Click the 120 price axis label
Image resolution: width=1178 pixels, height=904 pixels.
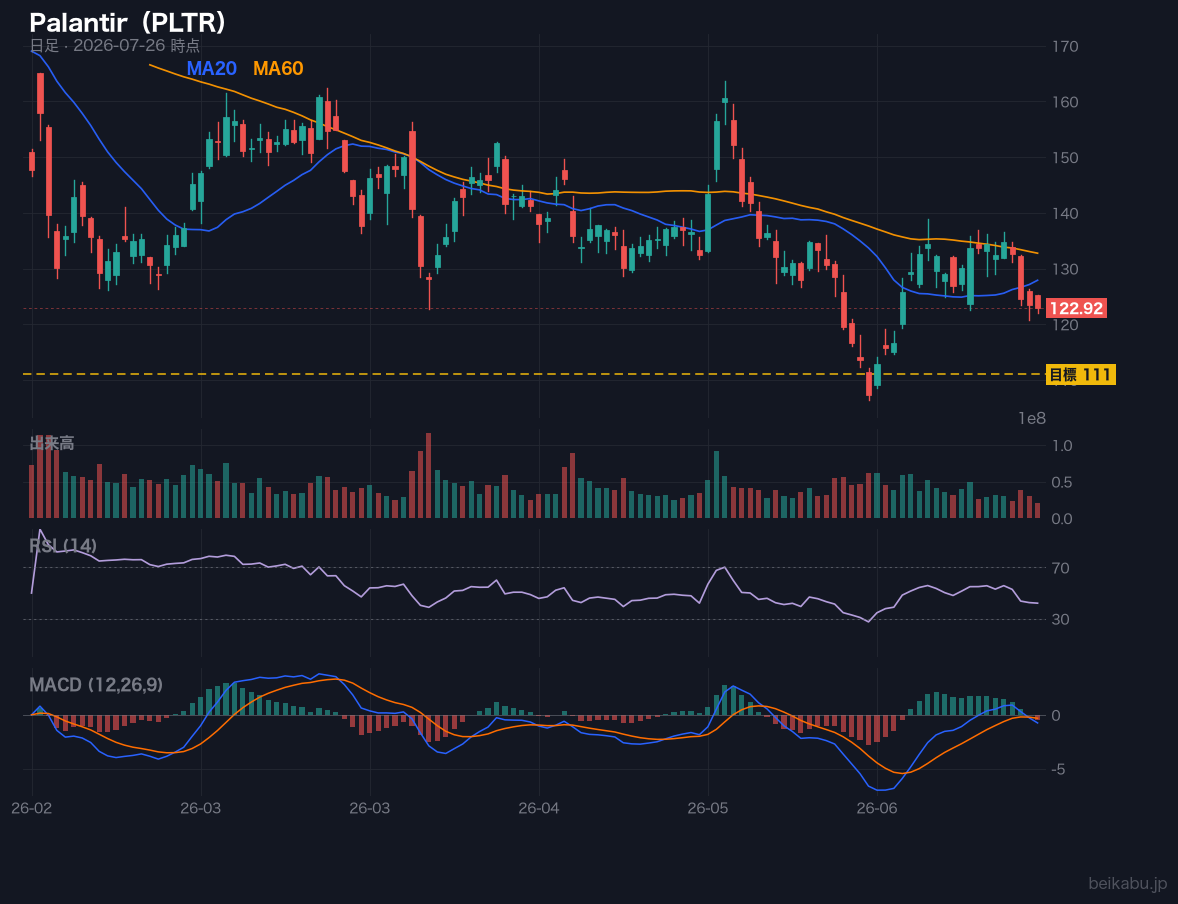coord(1065,325)
